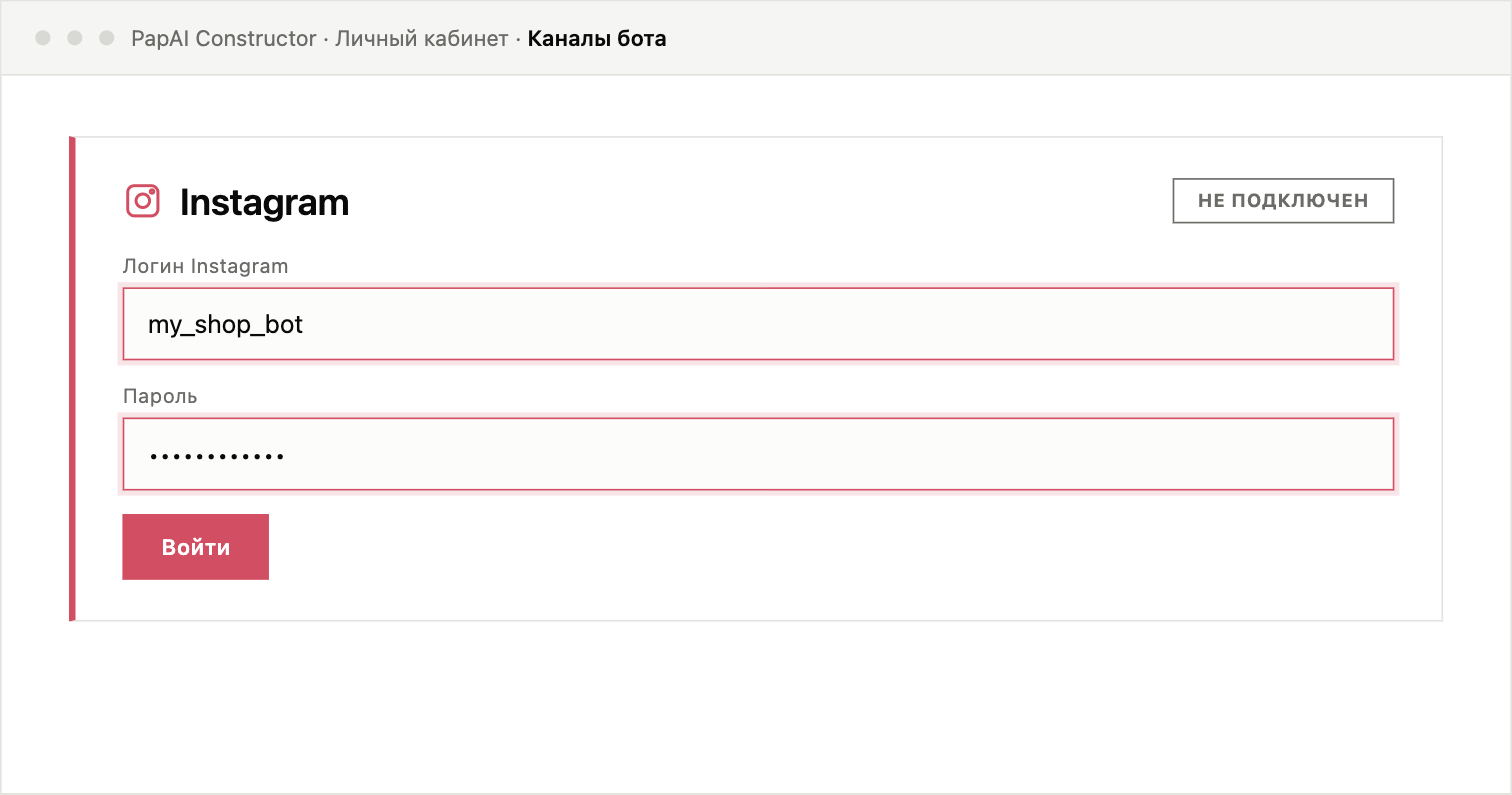
Task: Click the first gray window dot
Action: pyautogui.click(x=42, y=38)
